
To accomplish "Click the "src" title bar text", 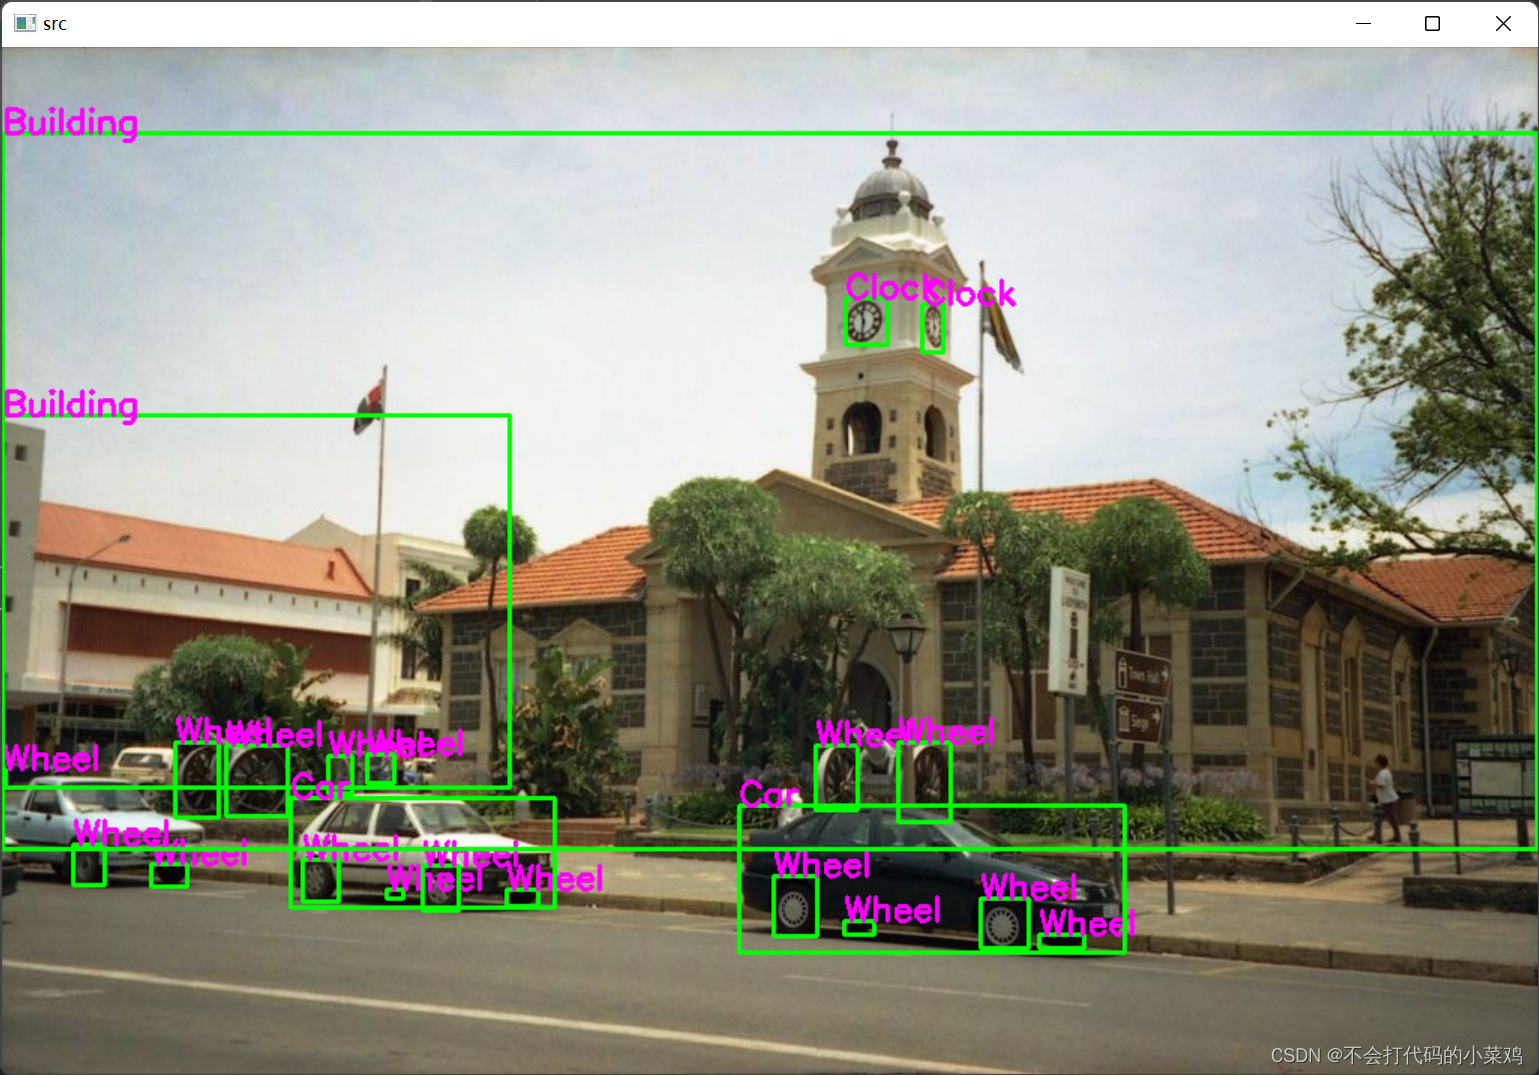I will pos(54,22).
